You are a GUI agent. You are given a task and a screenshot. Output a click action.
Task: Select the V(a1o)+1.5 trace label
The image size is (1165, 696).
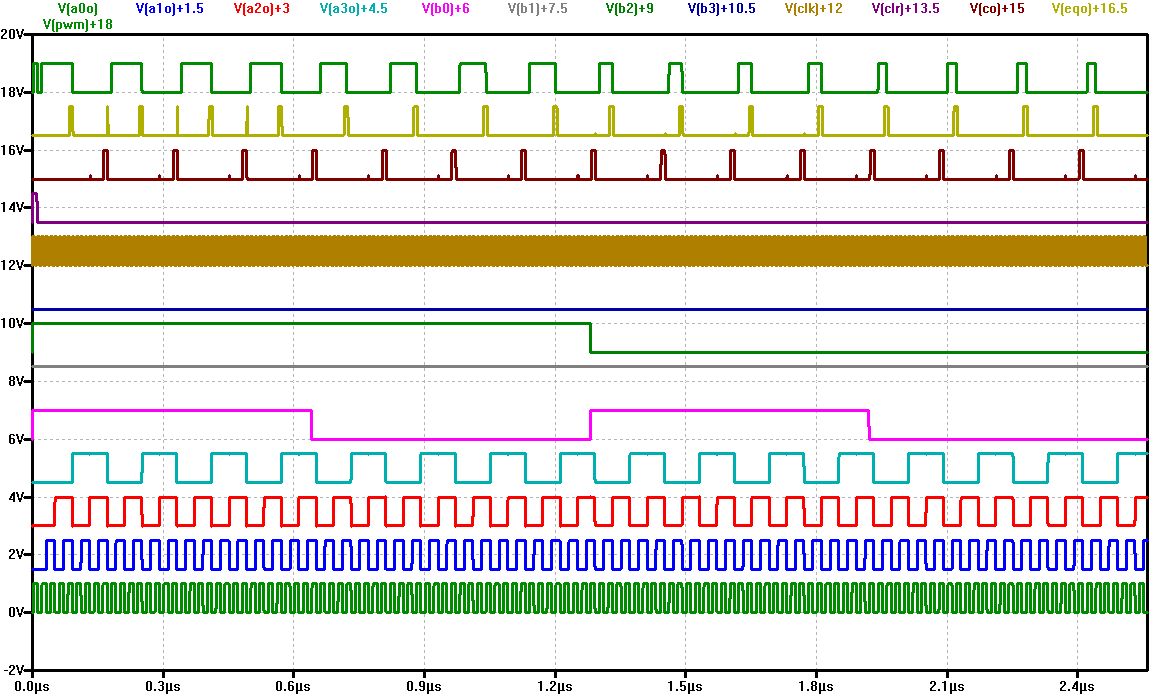168,9
